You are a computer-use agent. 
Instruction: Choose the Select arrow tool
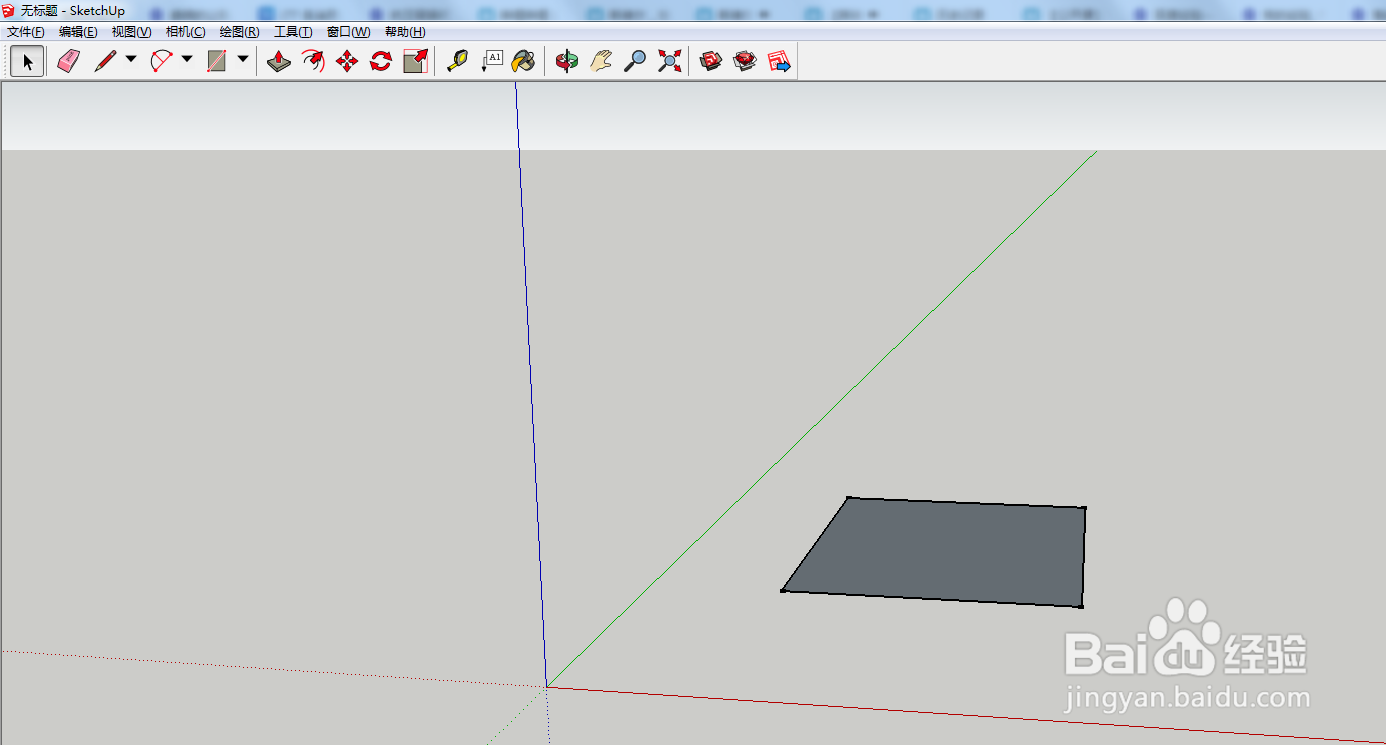tap(27, 62)
